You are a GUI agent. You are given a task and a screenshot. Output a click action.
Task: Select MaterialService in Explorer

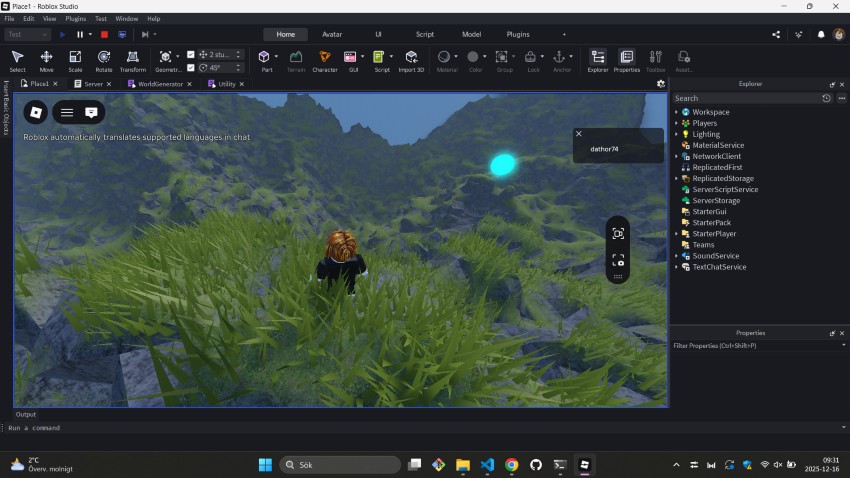(x=718, y=145)
